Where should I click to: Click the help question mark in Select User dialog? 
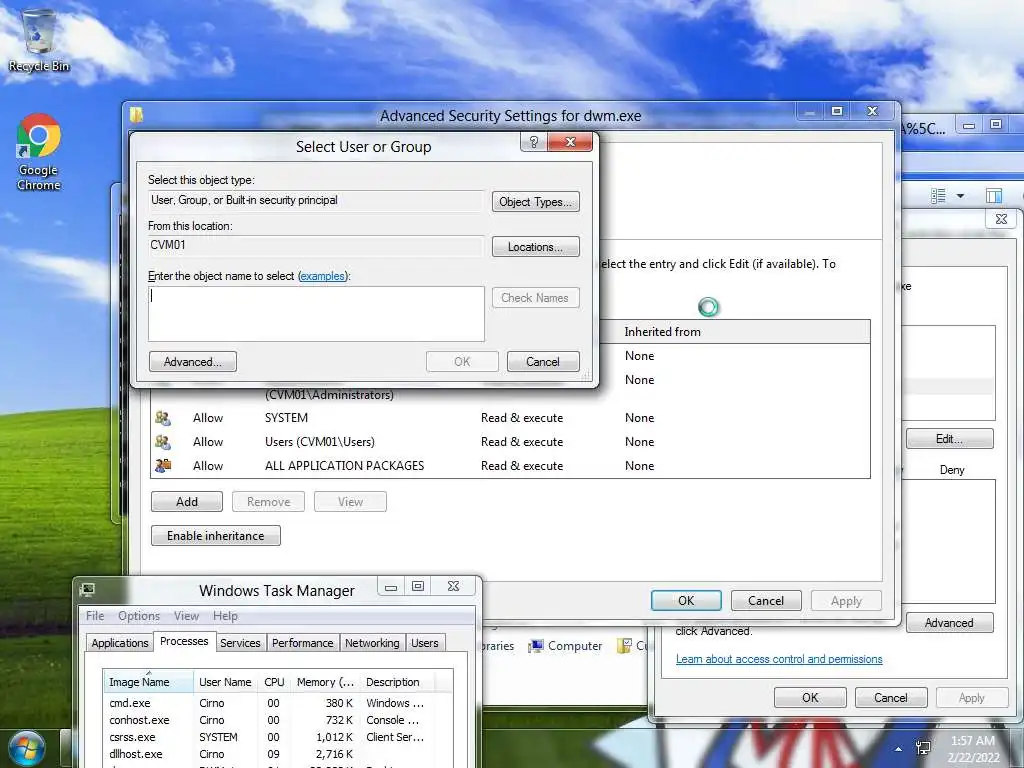534,142
